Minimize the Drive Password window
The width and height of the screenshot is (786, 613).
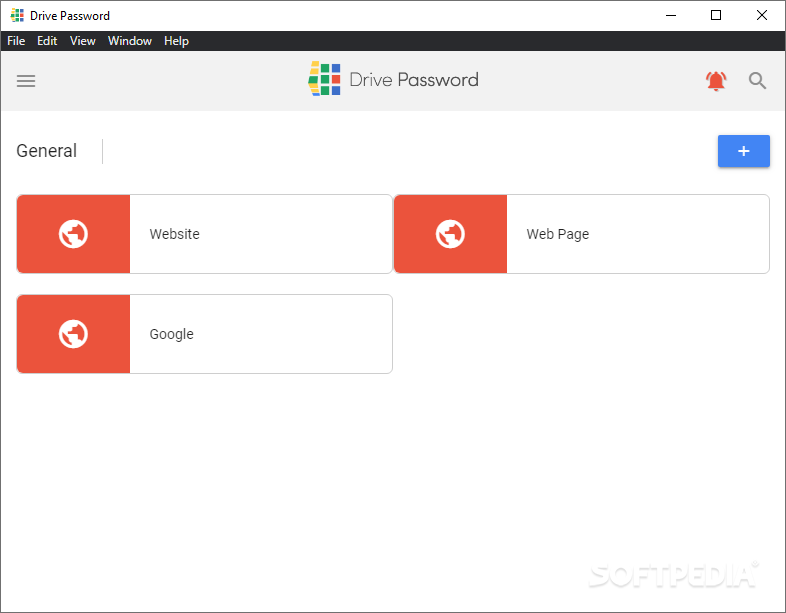(x=671, y=16)
